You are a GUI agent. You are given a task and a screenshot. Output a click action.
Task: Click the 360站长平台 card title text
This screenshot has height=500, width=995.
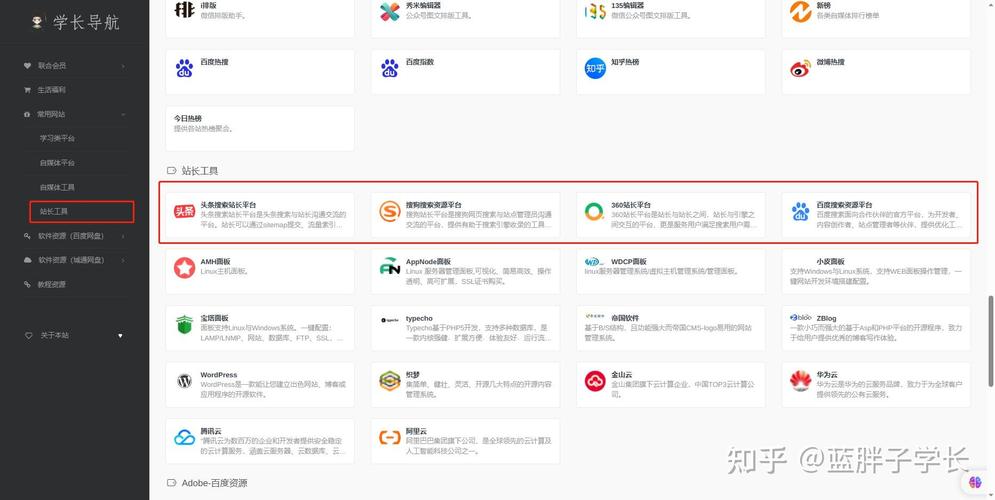coord(631,206)
